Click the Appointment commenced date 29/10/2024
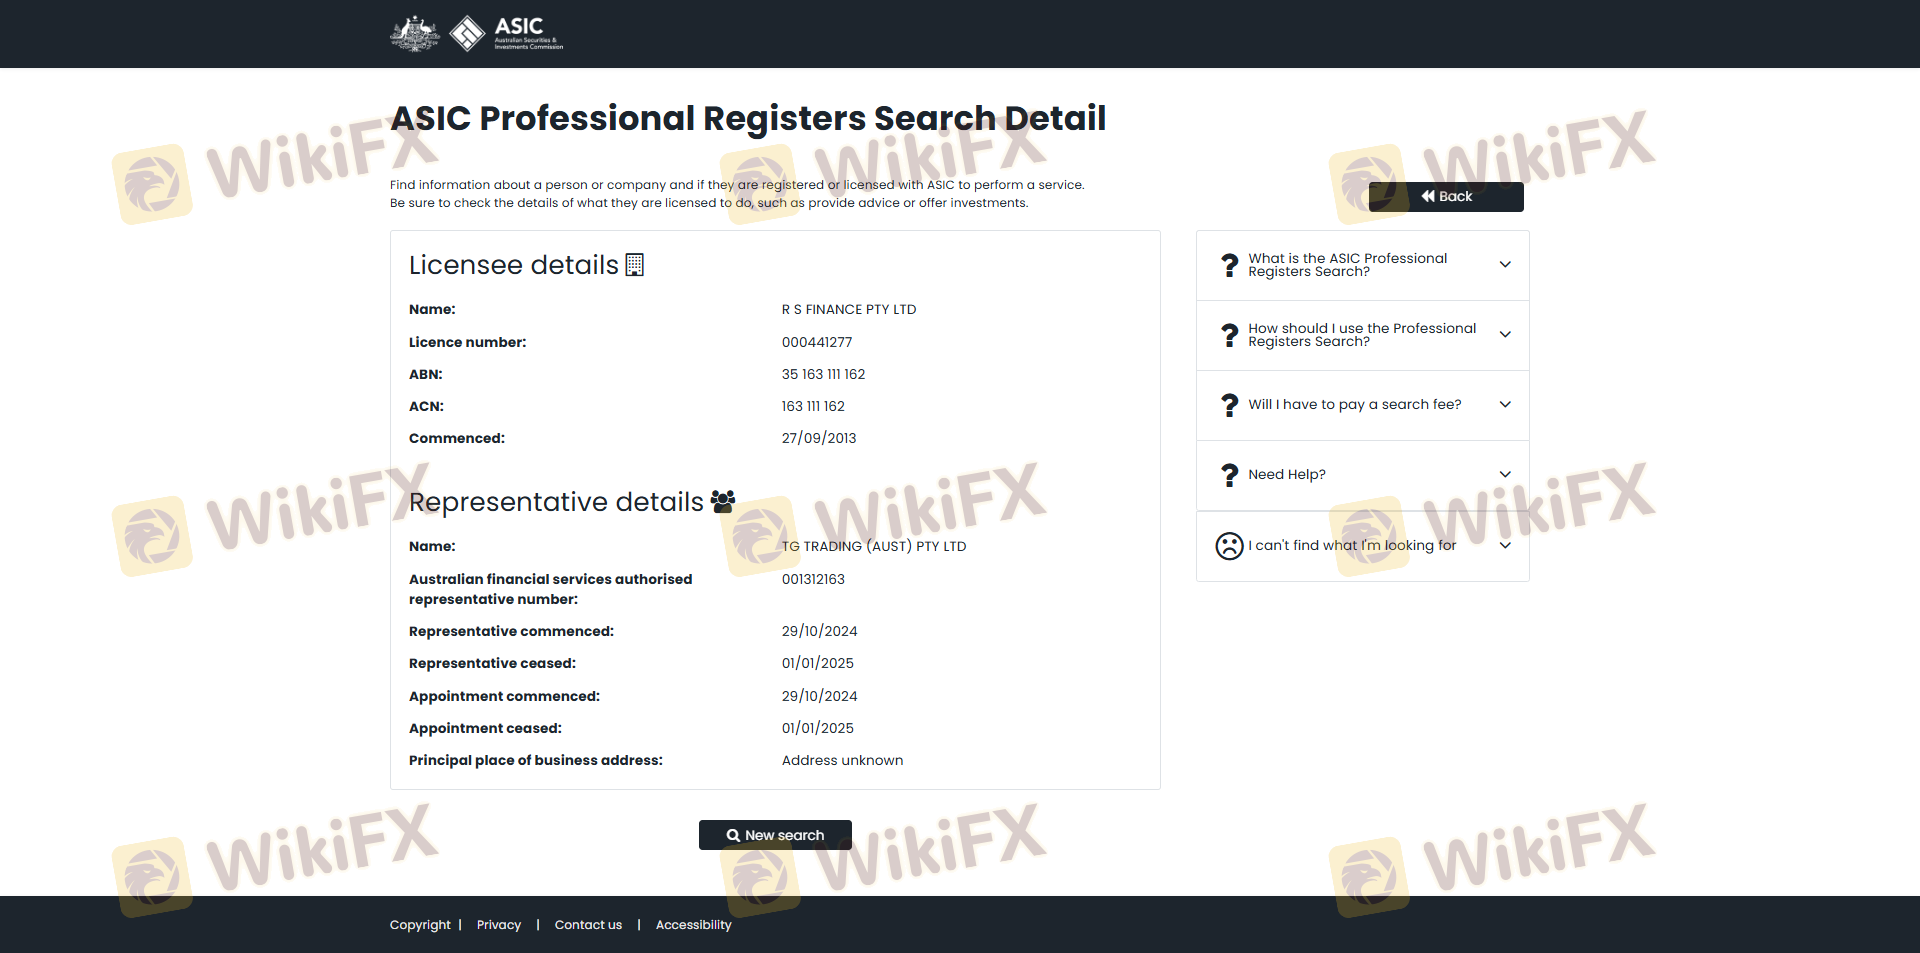This screenshot has height=953, width=1920. pos(820,696)
